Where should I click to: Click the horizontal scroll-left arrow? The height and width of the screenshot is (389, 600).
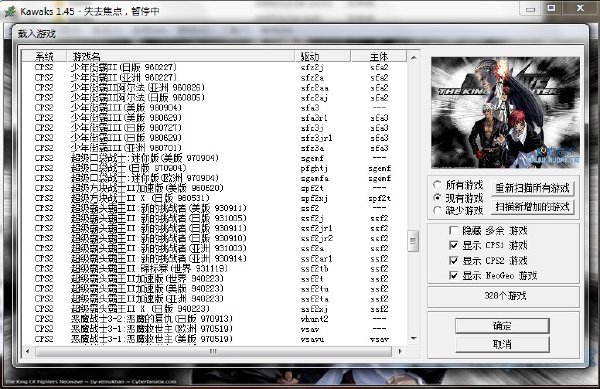pyautogui.click(x=27, y=351)
